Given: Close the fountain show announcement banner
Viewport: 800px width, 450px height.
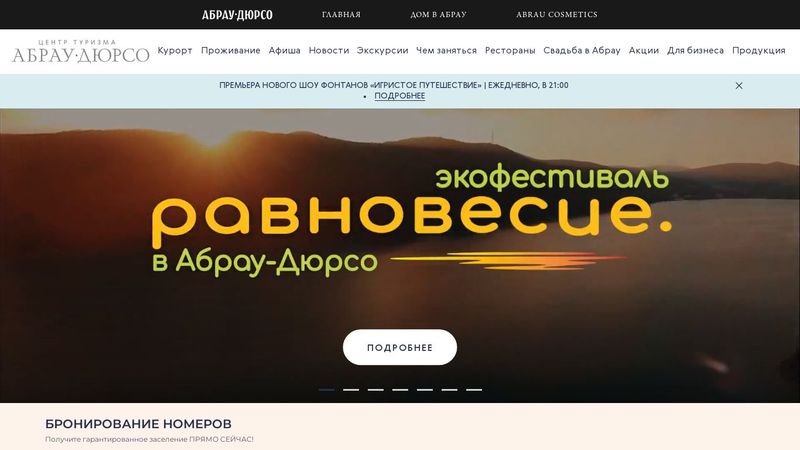Looking at the screenshot, I should pyautogui.click(x=739, y=86).
